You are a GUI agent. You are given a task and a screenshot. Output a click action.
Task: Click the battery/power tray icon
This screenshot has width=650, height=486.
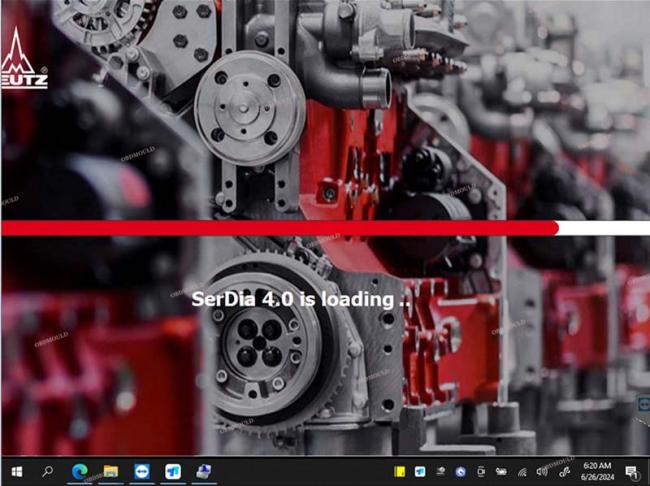501,471
